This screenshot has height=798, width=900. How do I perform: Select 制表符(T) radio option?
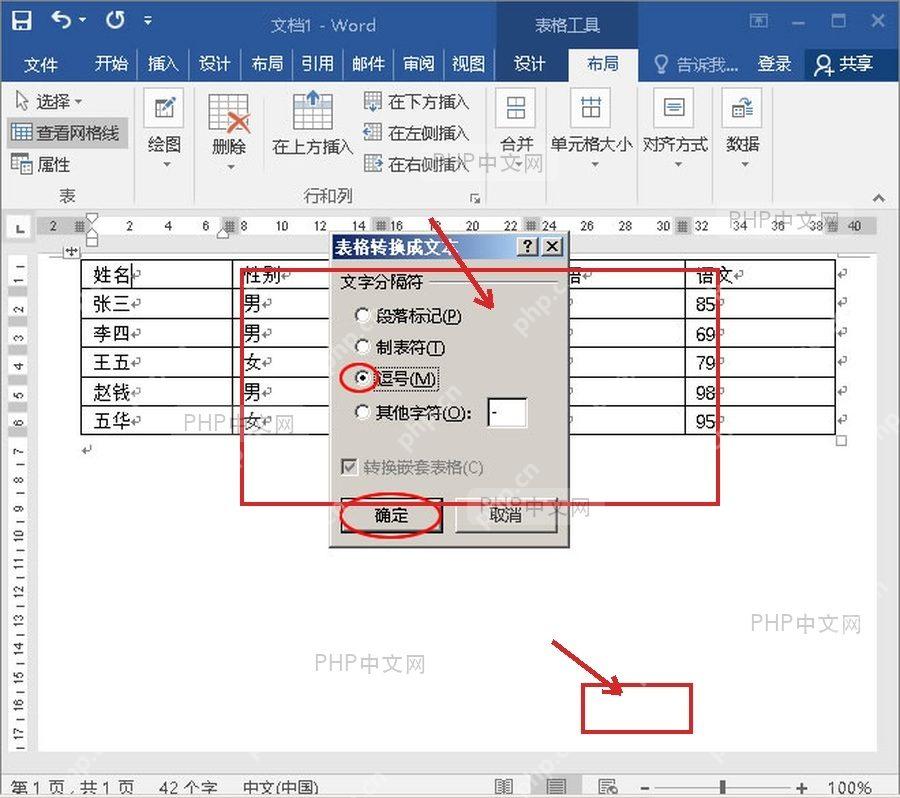tap(400, 347)
